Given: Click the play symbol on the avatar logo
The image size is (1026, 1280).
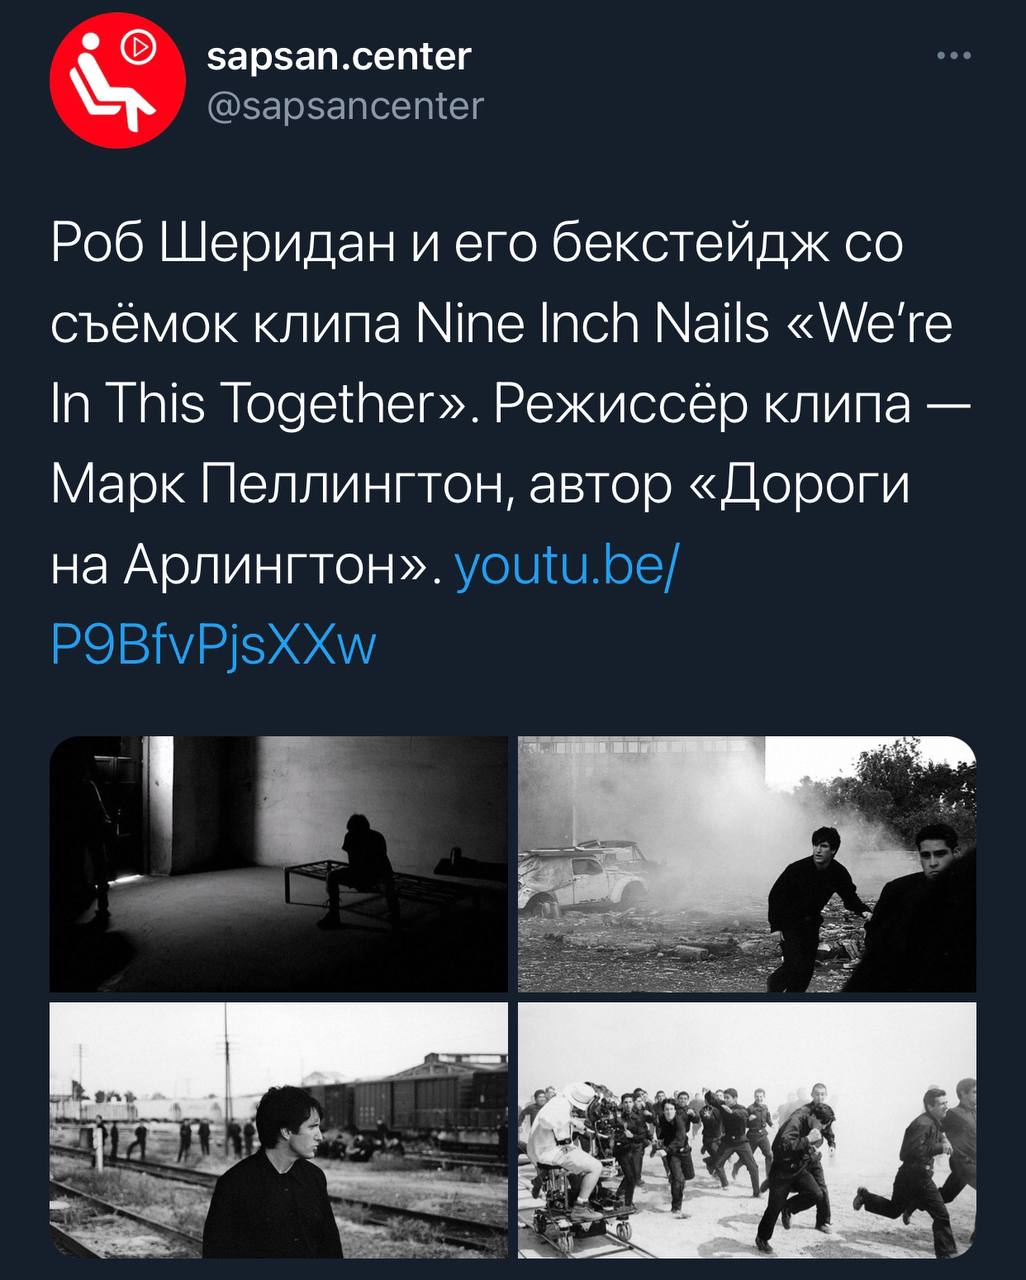Looking at the screenshot, I should point(138,46).
